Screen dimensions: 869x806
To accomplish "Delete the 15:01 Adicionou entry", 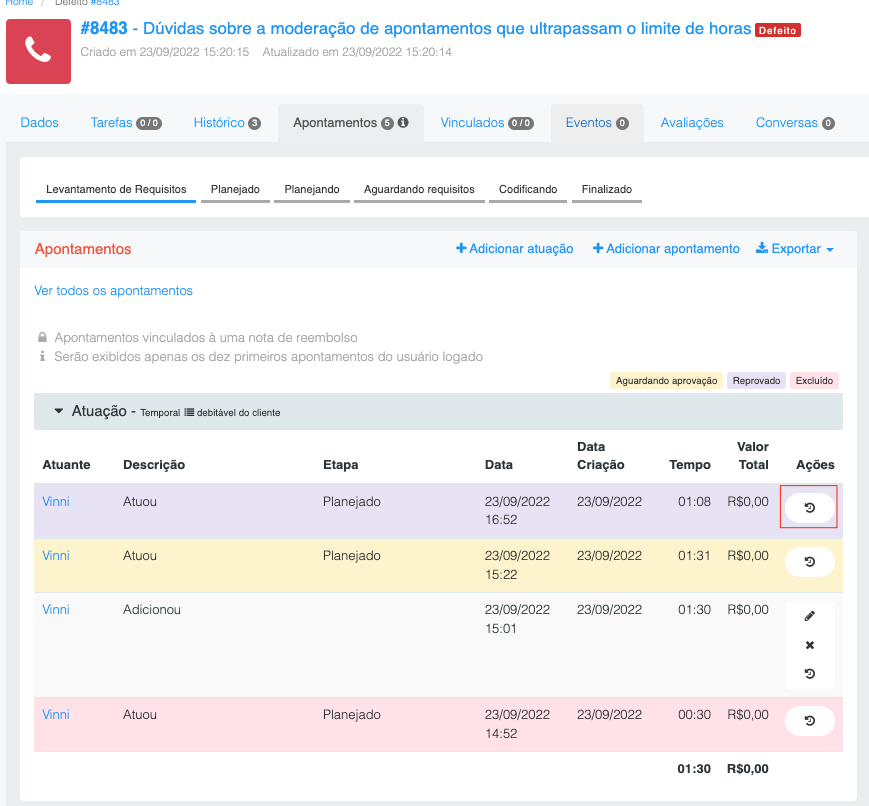I will click(x=810, y=645).
